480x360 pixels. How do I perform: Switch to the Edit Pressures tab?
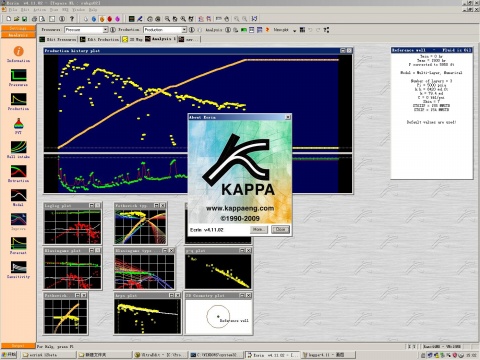click(x=58, y=39)
